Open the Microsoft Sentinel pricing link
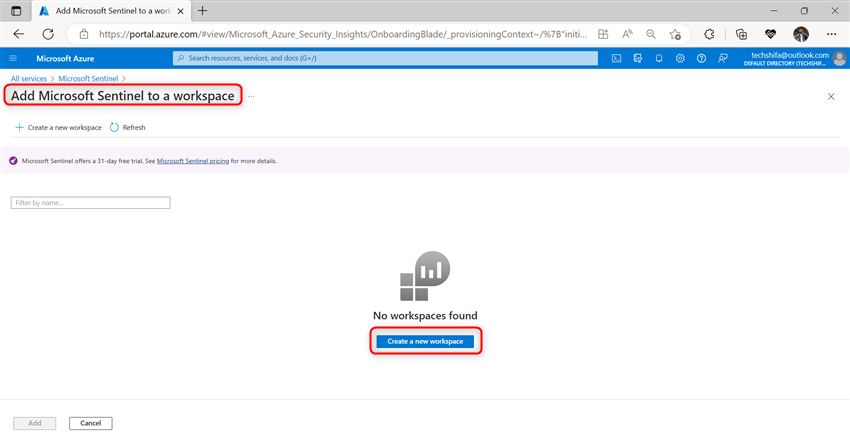The width and height of the screenshot is (850, 446). click(192, 161)
